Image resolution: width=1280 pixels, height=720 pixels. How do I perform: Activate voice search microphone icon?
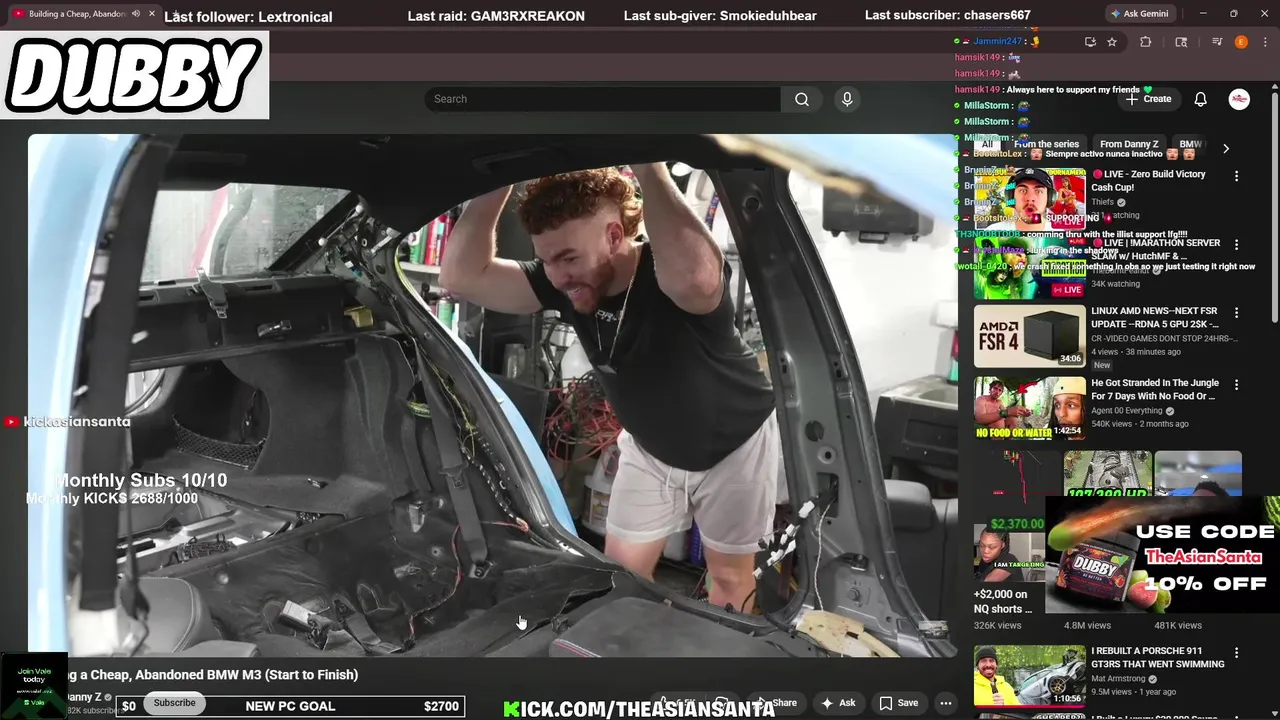pyautogui.click(x=847, y=99)
